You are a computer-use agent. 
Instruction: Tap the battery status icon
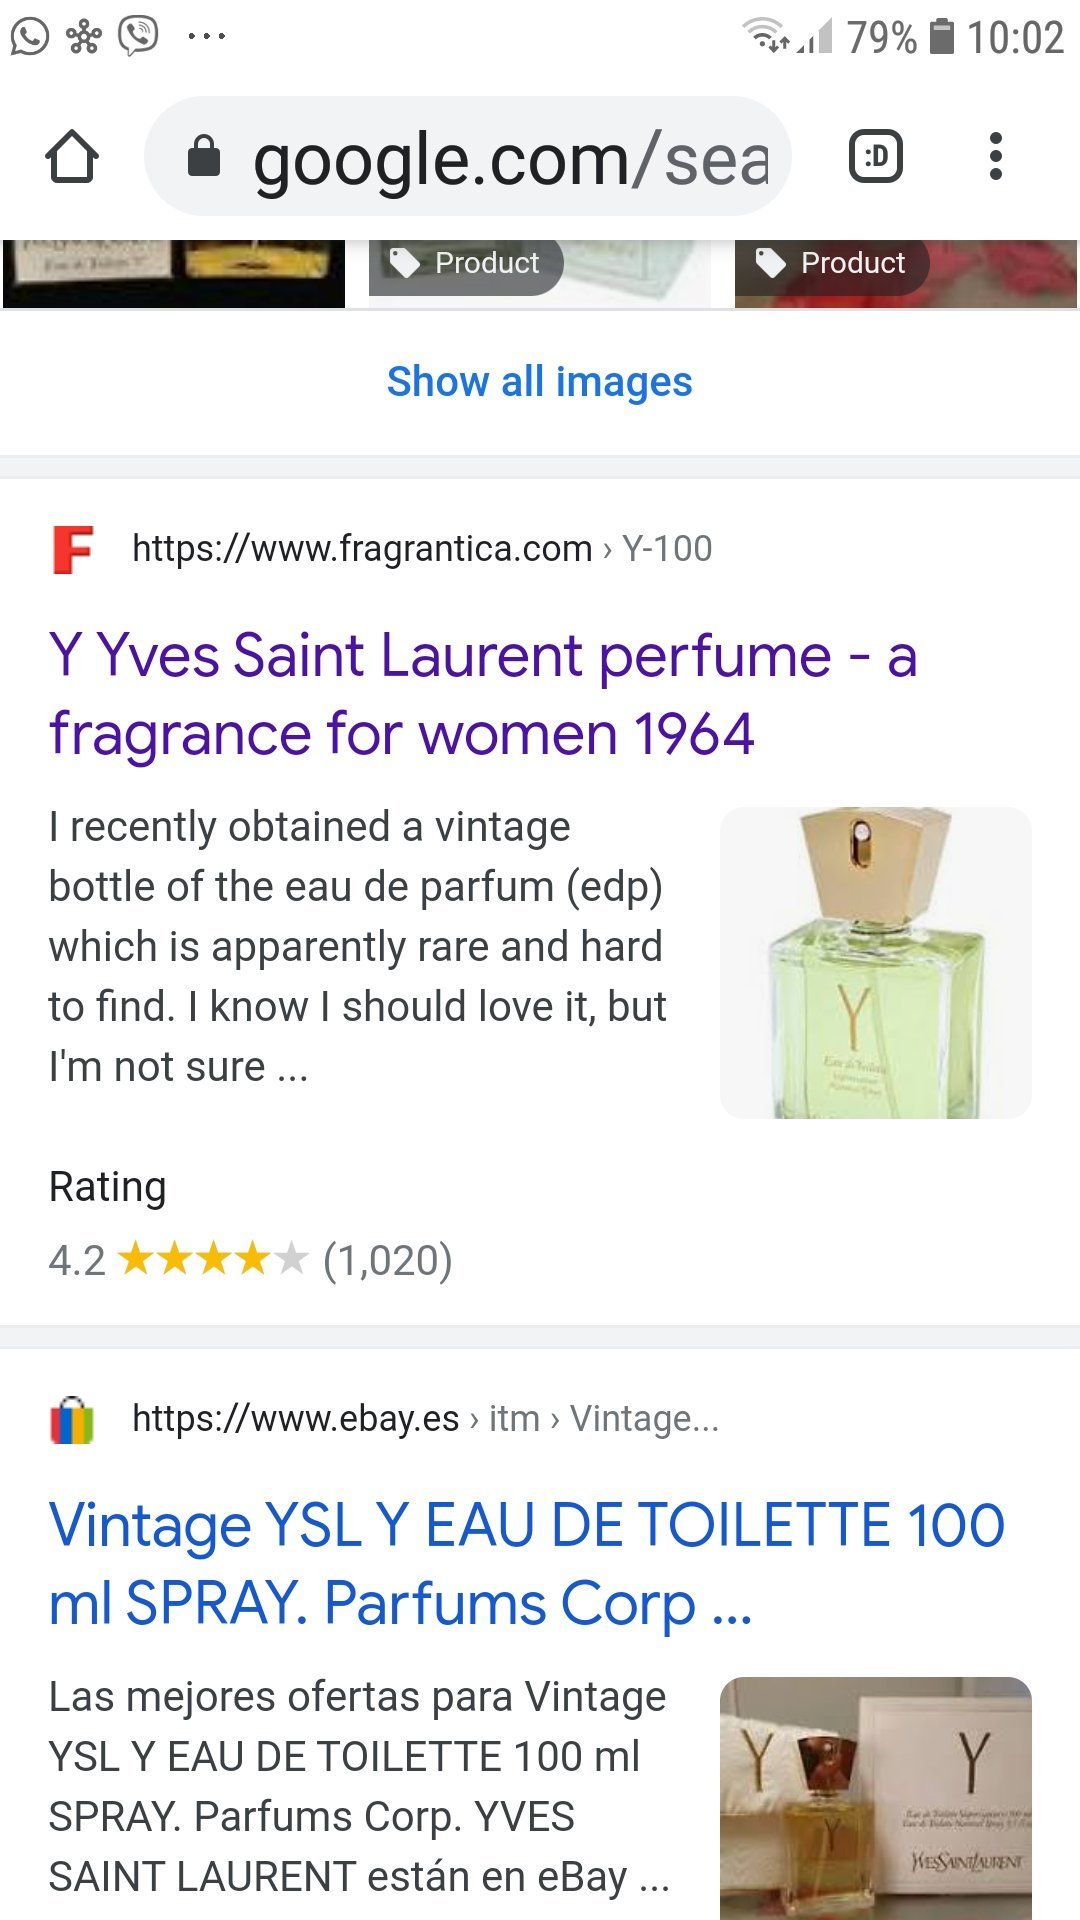942,37
